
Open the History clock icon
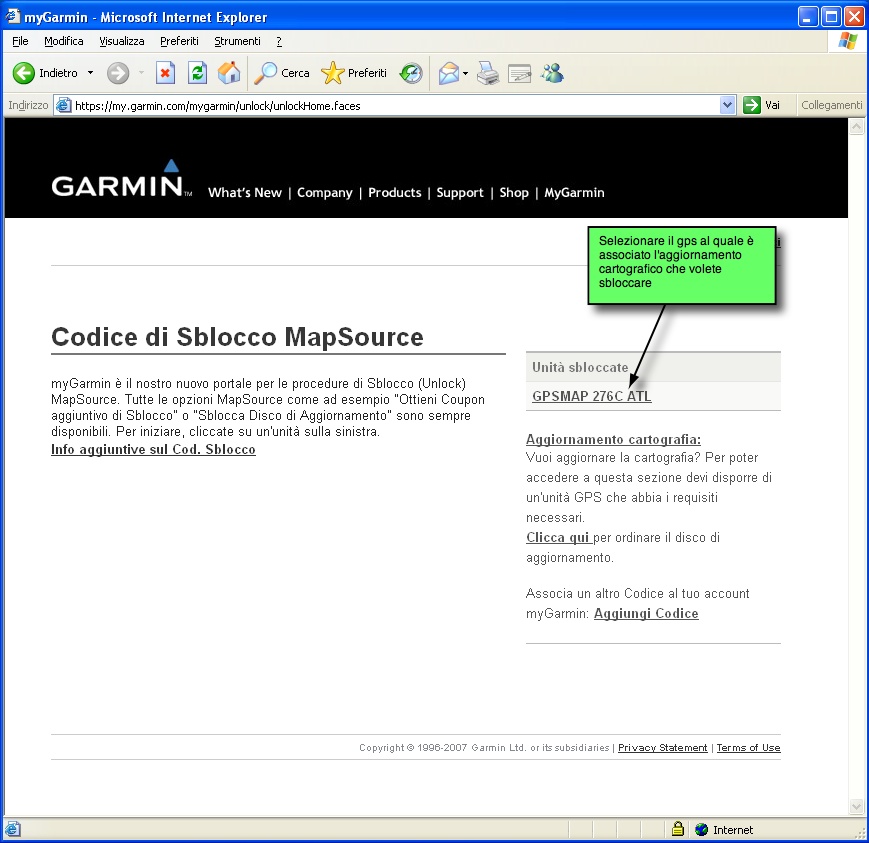click(411, 73)
